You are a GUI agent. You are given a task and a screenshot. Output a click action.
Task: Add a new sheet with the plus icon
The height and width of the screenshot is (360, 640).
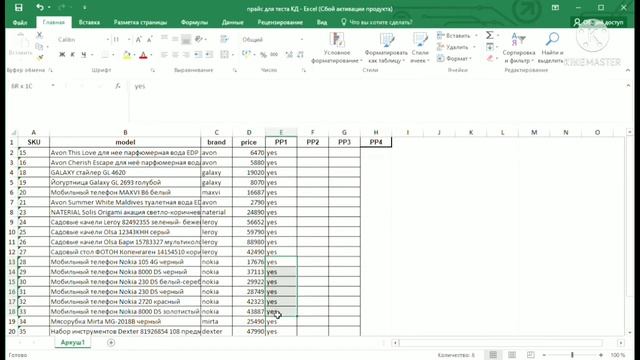point(111,342)
